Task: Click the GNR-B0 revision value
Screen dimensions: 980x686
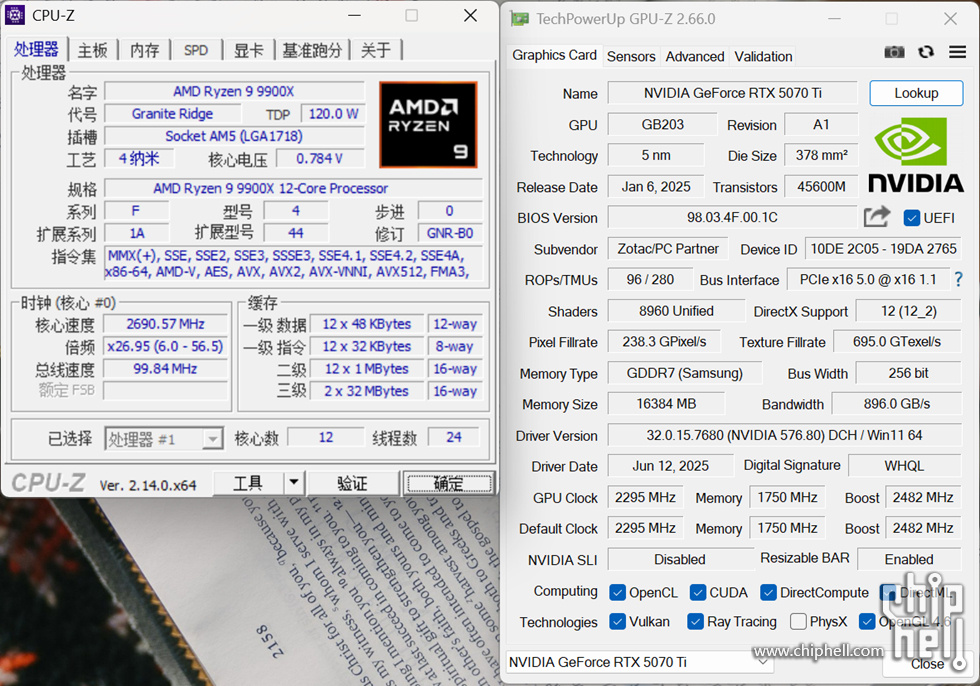Action: click(450, 233)
